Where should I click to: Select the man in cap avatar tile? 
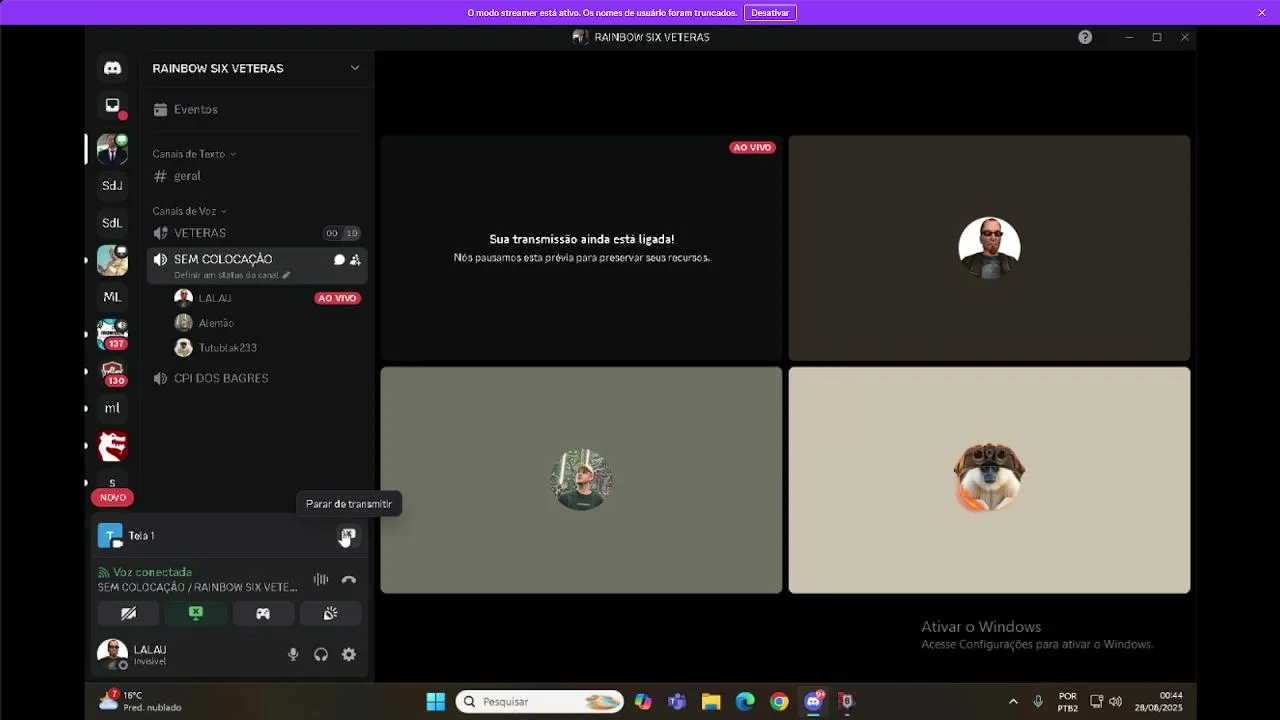tap(581, 480)
